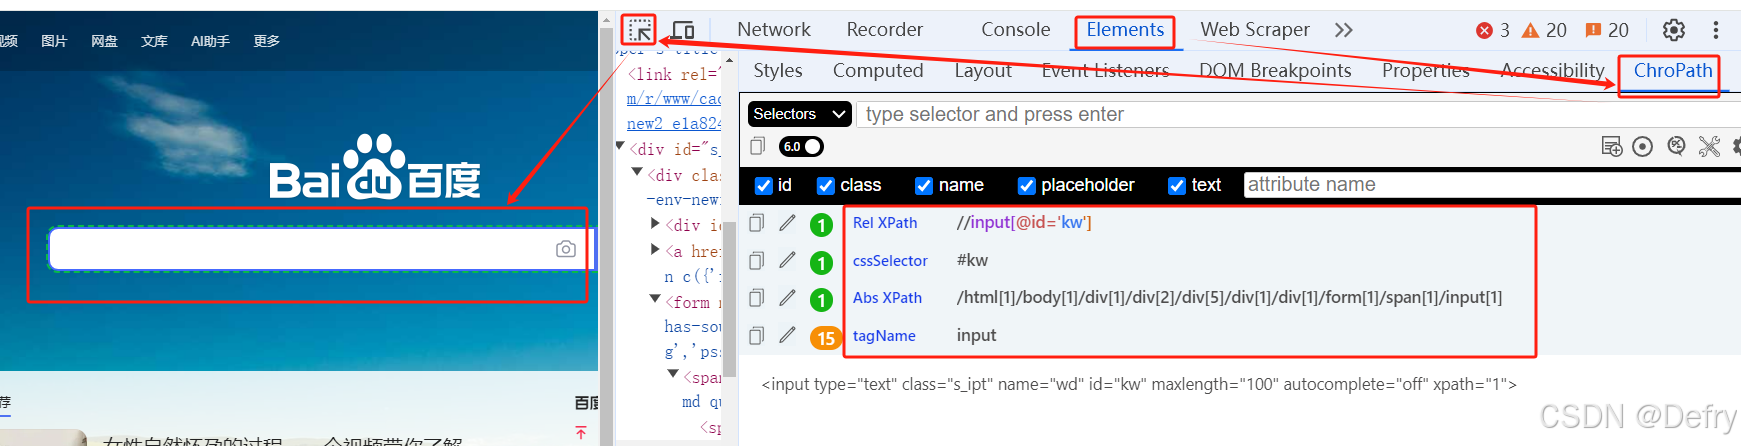This screenshot has height=446, width=1741.
Task: Open Baidu 文库 link
Action: tap(154, 41)
